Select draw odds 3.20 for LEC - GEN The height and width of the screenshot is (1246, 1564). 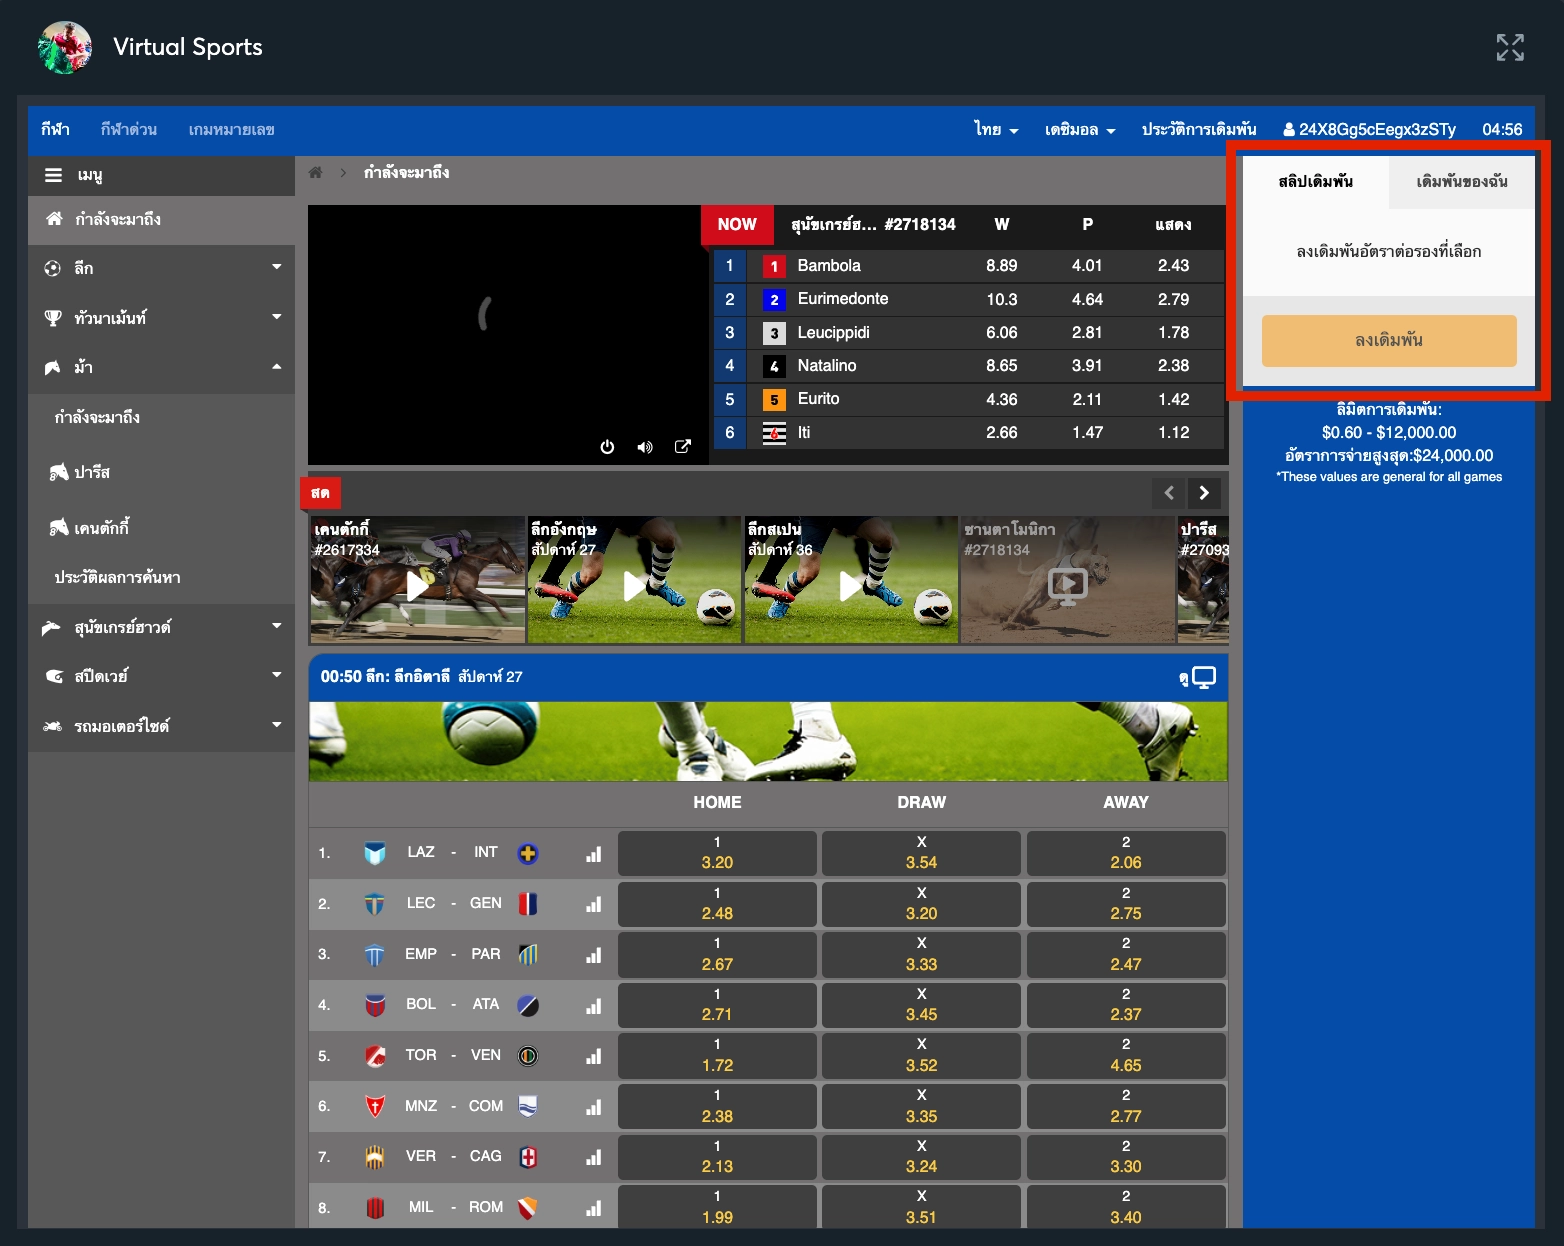pyautogui.click(x=921, y=904)
